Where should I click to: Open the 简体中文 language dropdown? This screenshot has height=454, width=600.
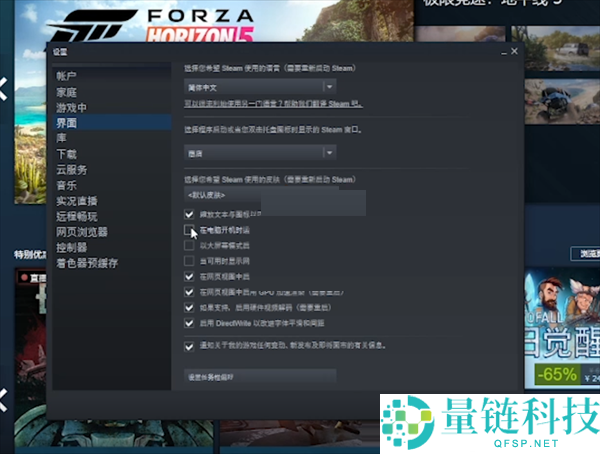[x=260, y=88]
